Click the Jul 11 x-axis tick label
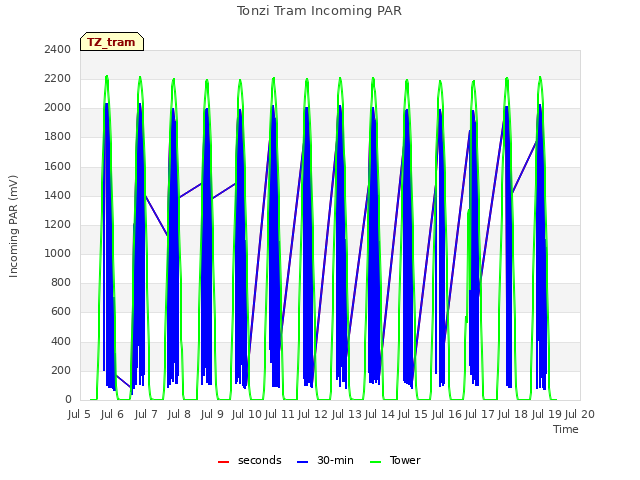The width and height of the screenshot is (640, 480). [x=280, y=414]
